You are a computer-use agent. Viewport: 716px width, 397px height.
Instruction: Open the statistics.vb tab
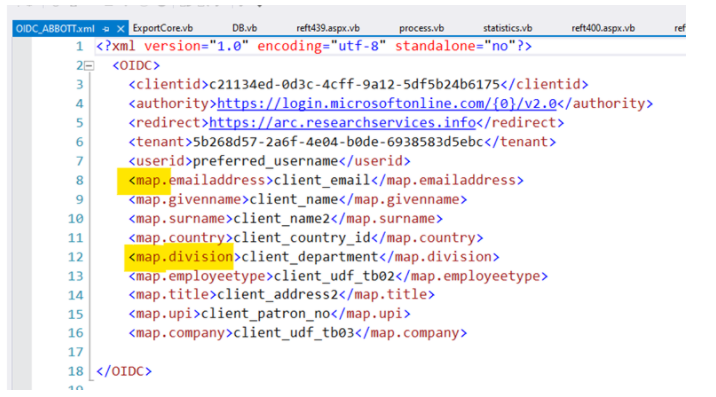pyautogui.click(x=507, y=28)
